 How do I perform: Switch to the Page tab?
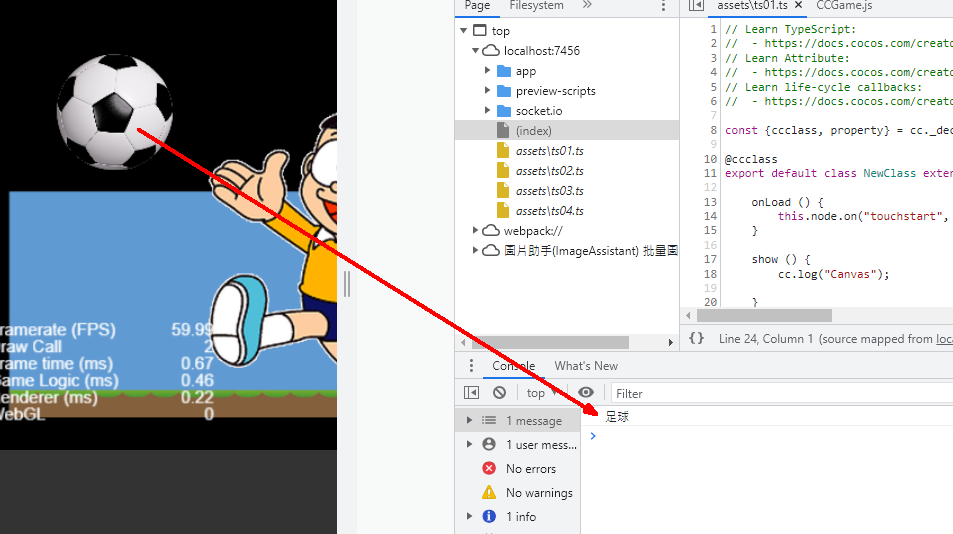click(477, 5)
